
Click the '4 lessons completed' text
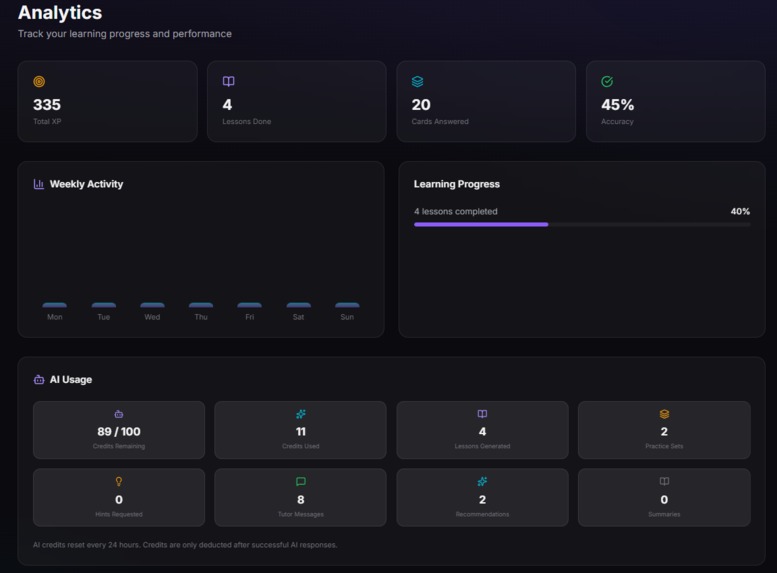pos(456,212)
